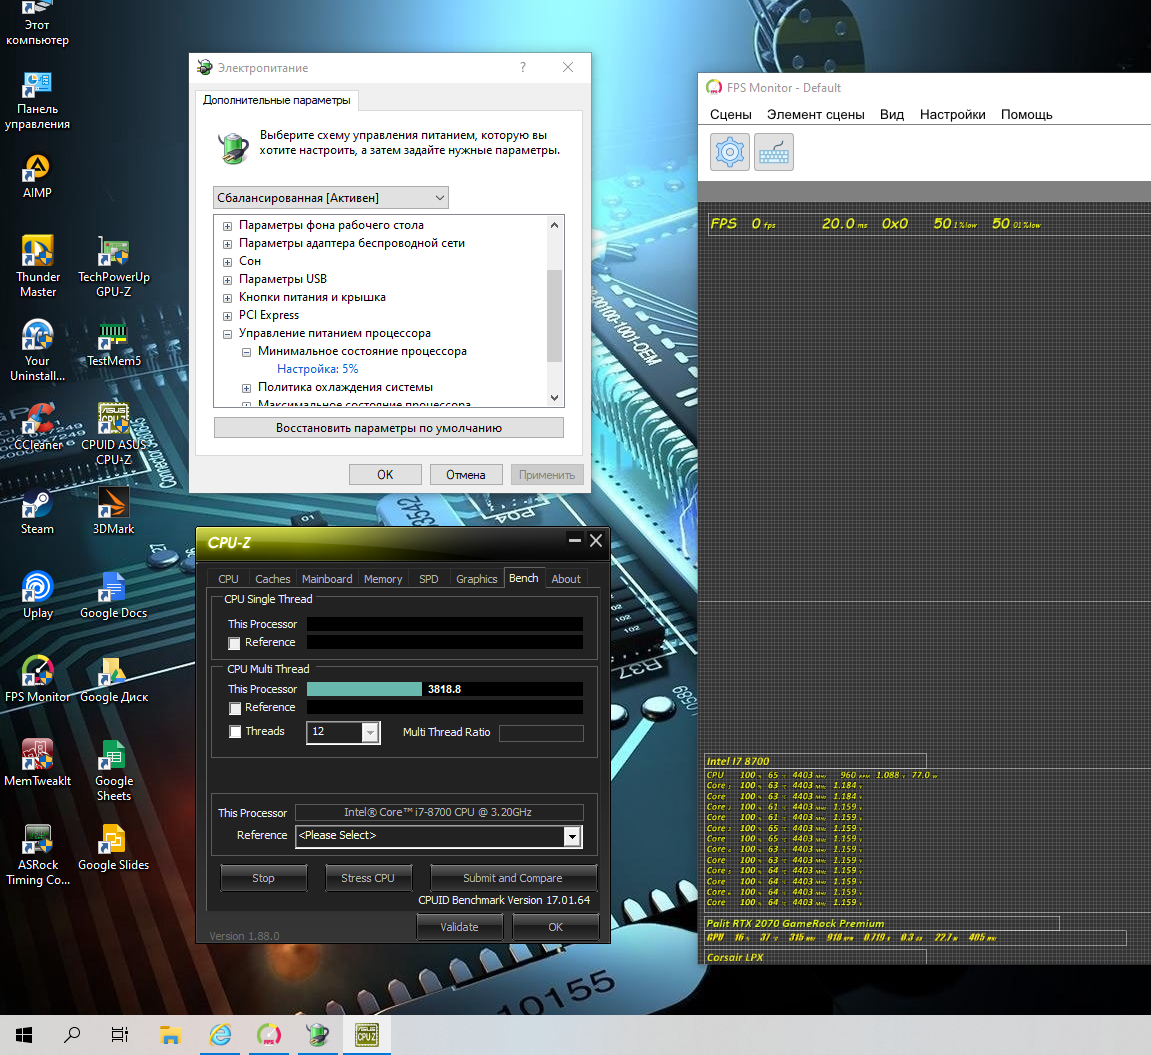Open the power scheme dropdown

click(330, 198)
